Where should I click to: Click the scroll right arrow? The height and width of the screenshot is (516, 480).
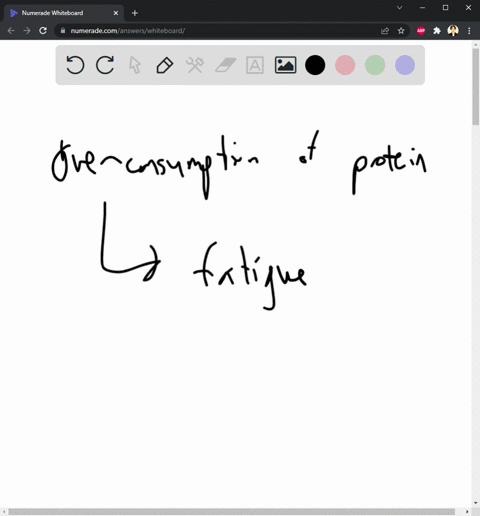point(467,512)
